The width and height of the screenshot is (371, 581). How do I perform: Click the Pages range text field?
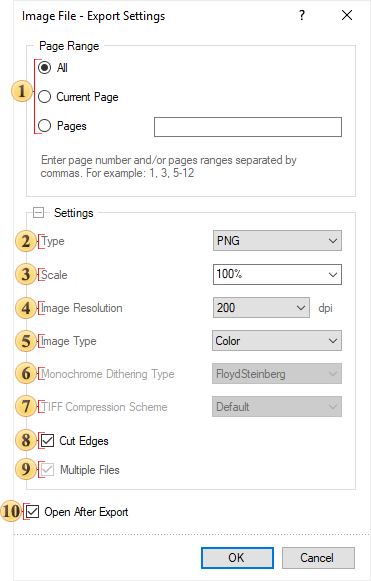248,127
